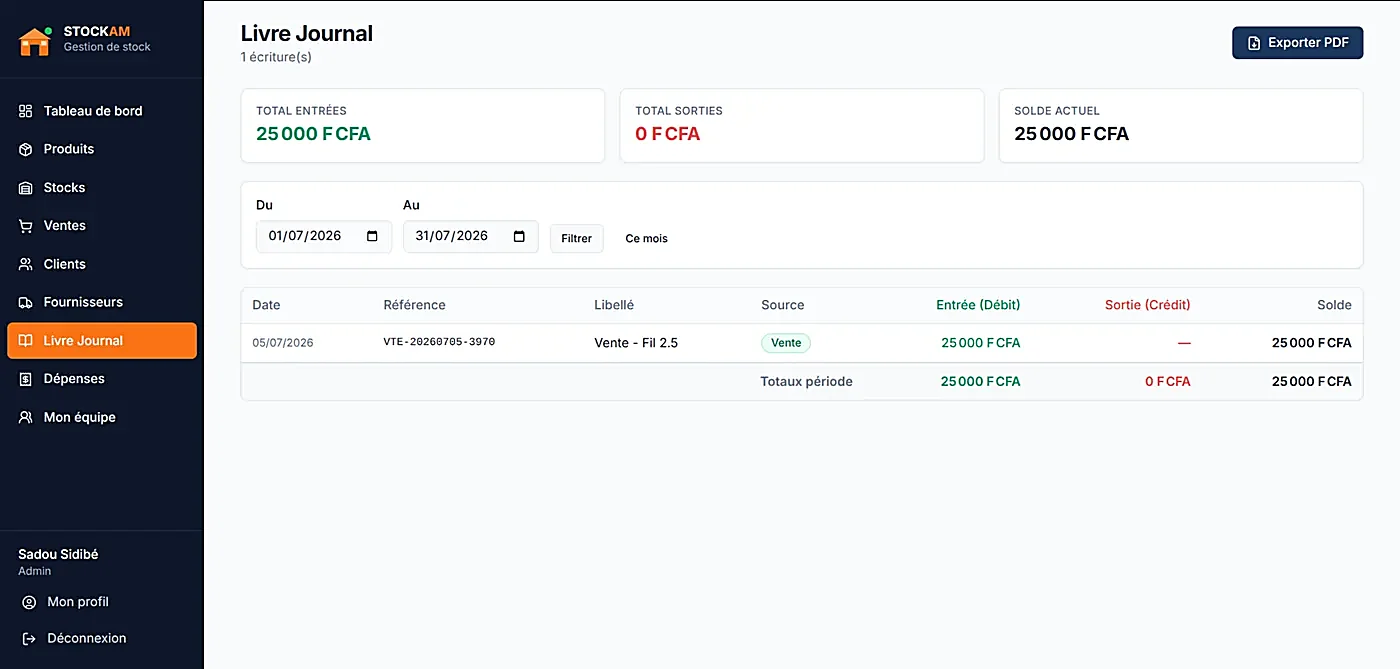Click the Vente - Fil 2.5 label cell

click(636, 343)
